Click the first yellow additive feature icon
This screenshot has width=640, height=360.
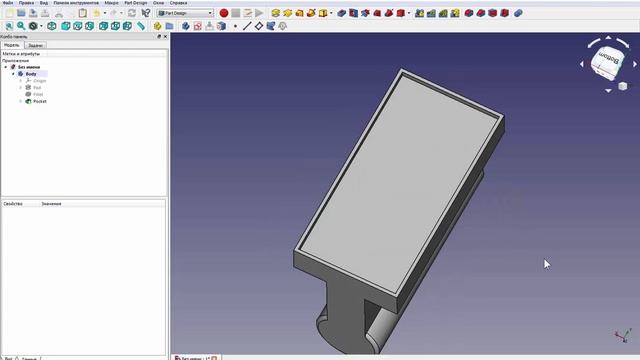276,13
